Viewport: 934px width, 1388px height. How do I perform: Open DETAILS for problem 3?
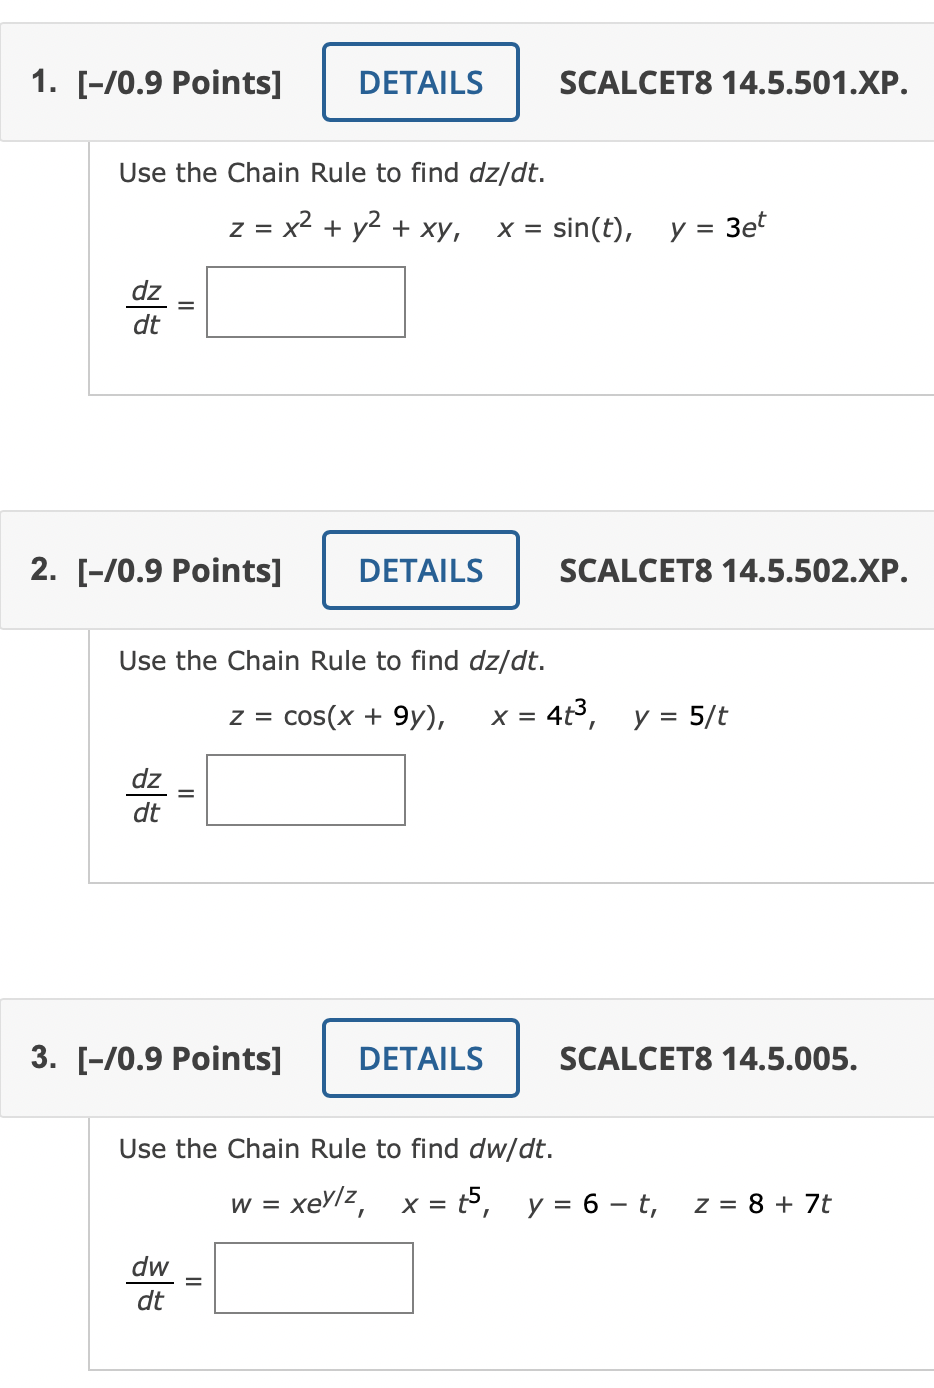point(420,1058)
